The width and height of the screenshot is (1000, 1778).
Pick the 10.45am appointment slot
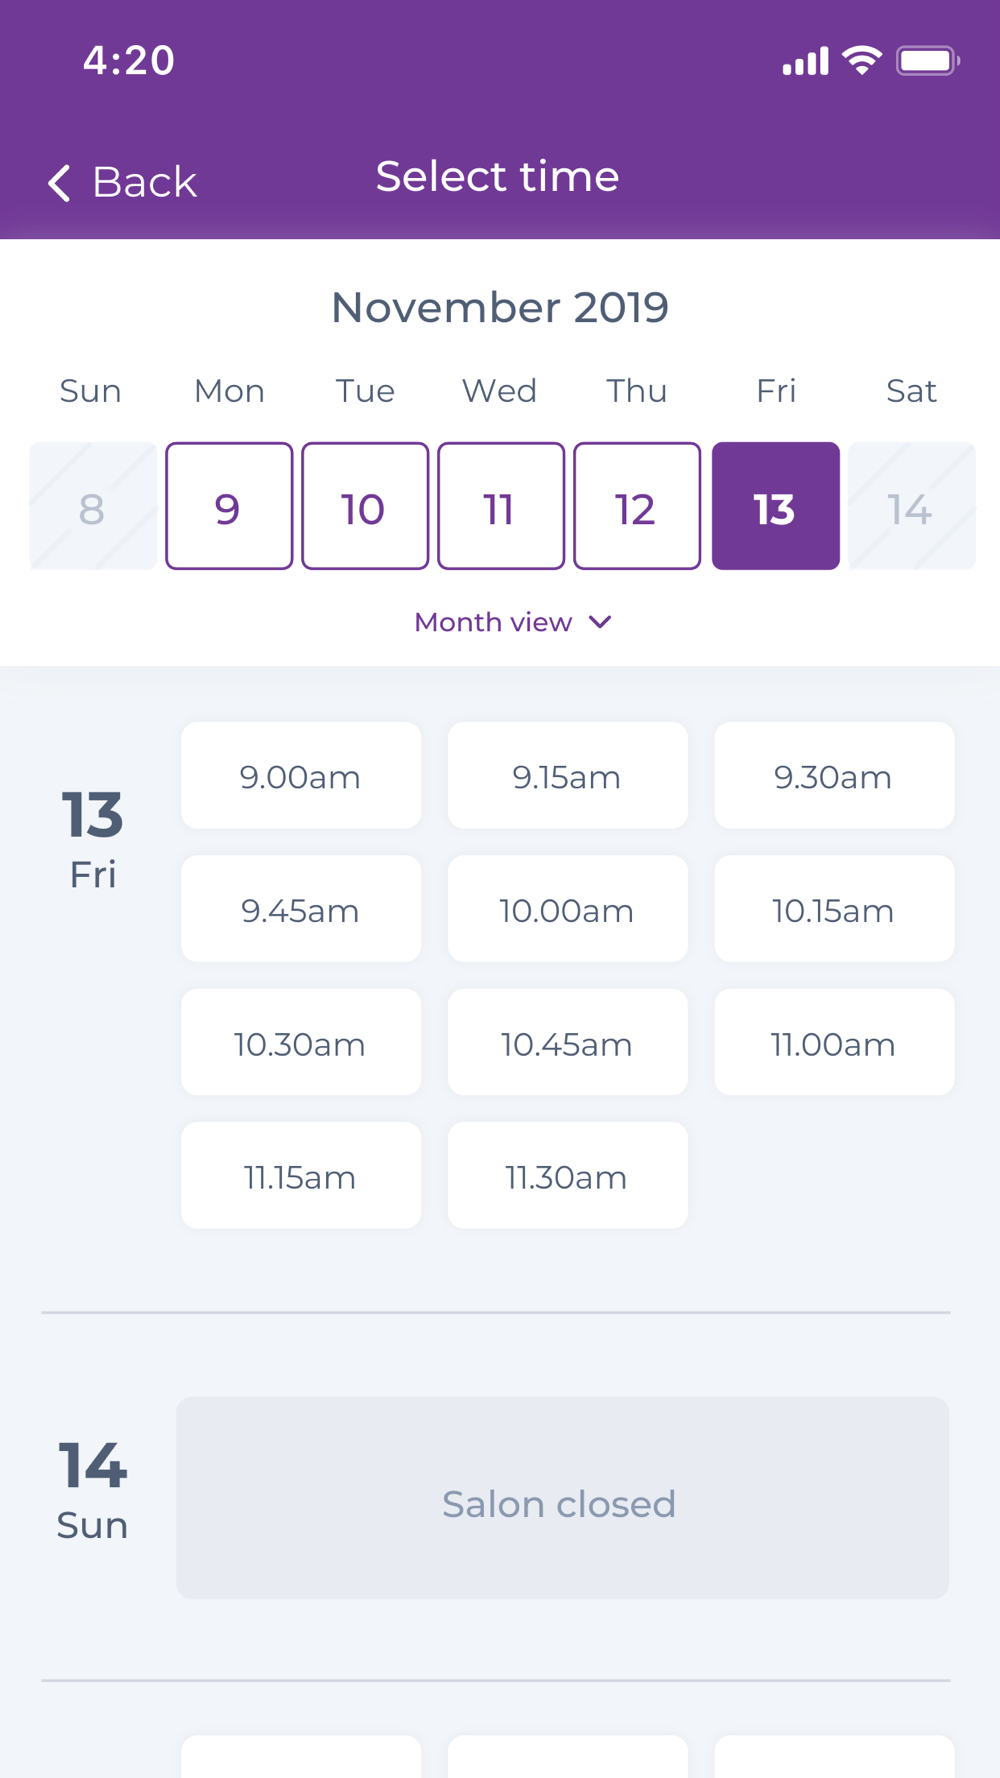click(567, 1042)
